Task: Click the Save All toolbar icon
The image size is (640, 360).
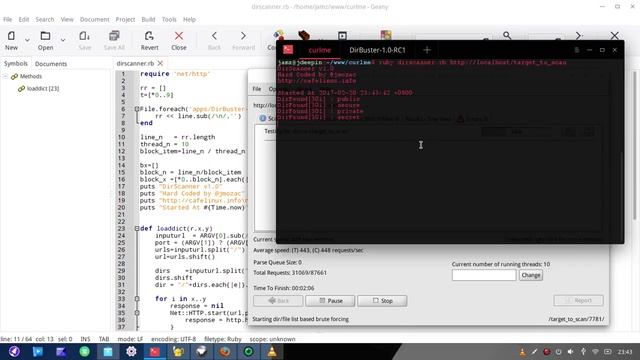Action: pyautogui.click(x=114, y=36)
